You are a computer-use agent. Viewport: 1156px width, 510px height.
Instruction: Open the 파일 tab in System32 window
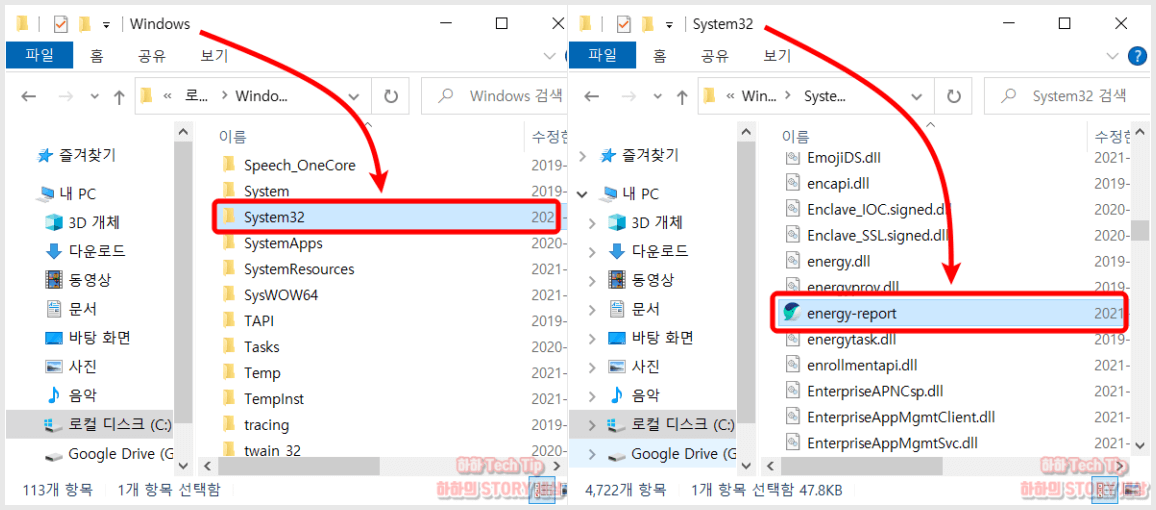(x=602, y=55)
